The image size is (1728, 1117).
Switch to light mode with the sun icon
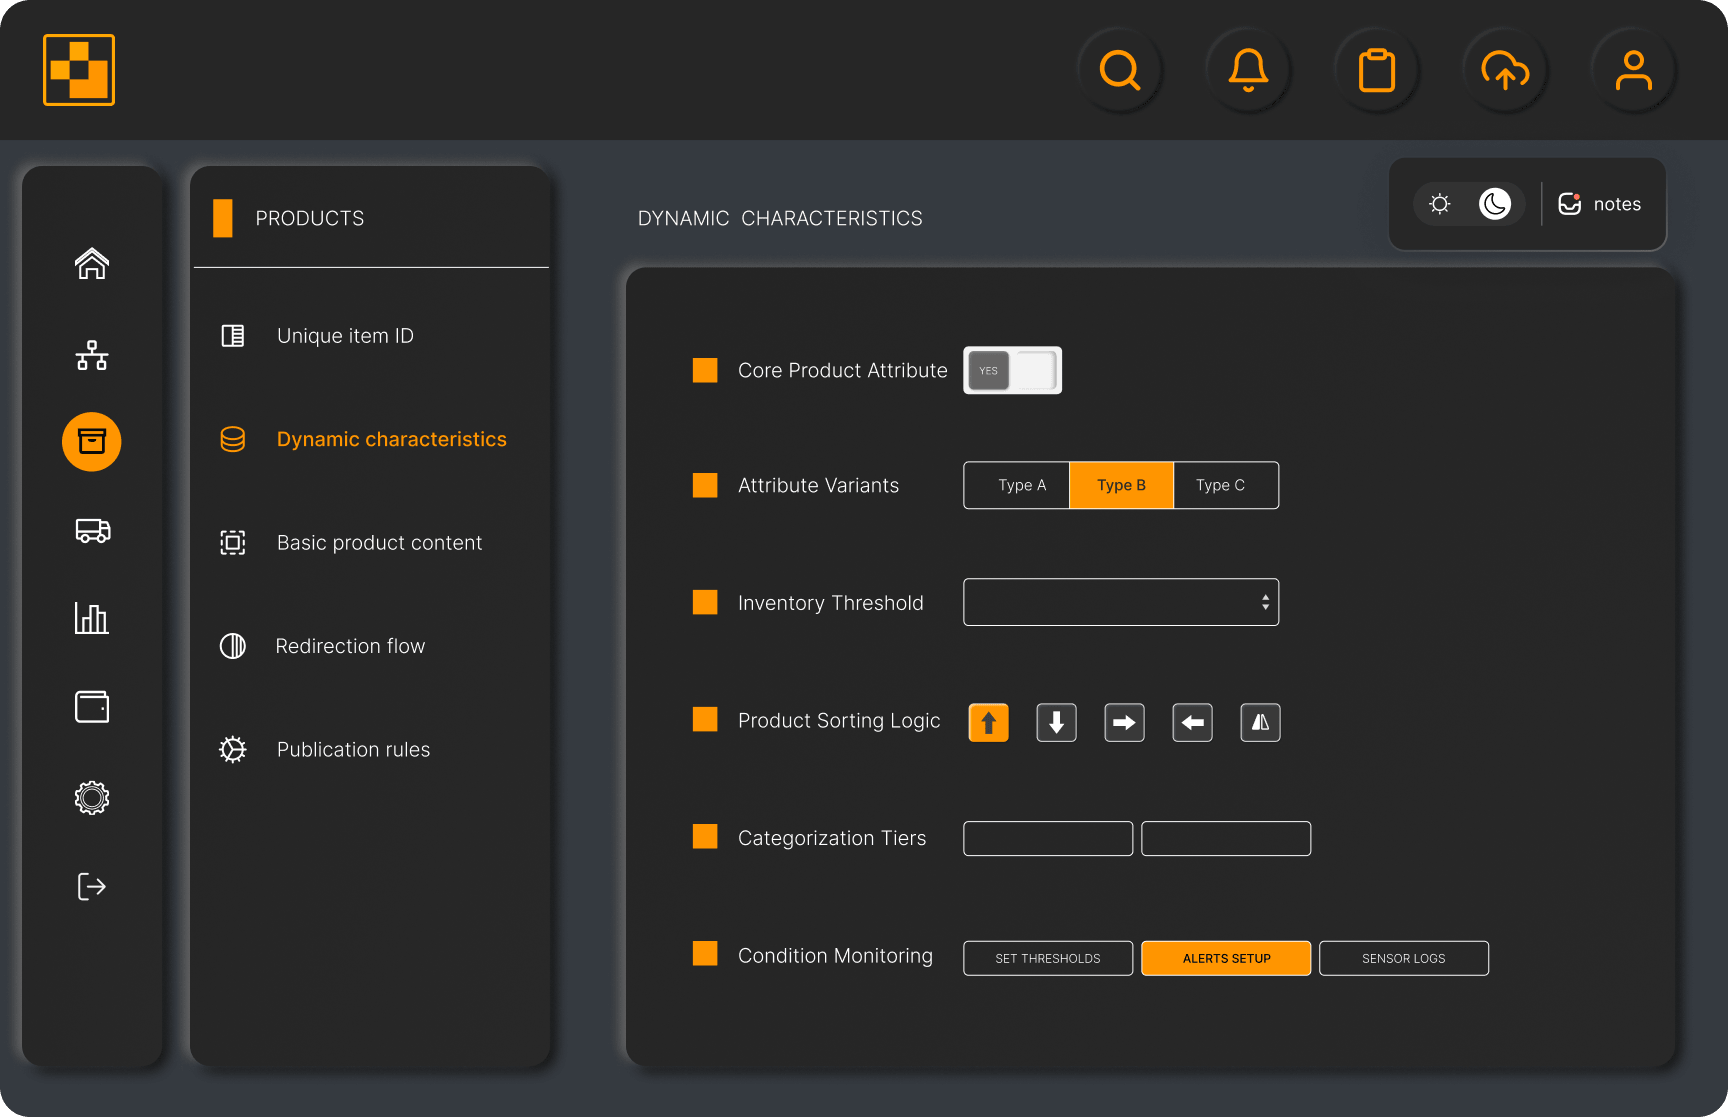(1440, 204)
